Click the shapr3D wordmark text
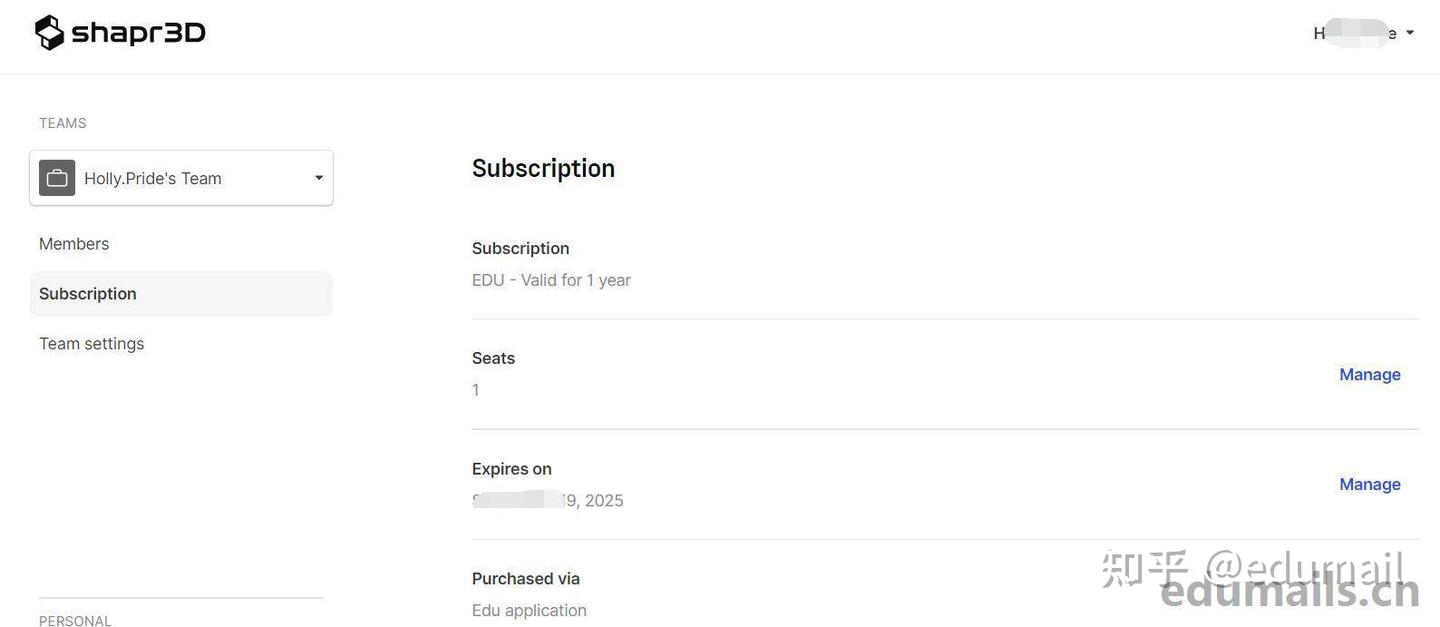Screen dimensions: 1440x627 pyautogui.click(x=138, y=33)
